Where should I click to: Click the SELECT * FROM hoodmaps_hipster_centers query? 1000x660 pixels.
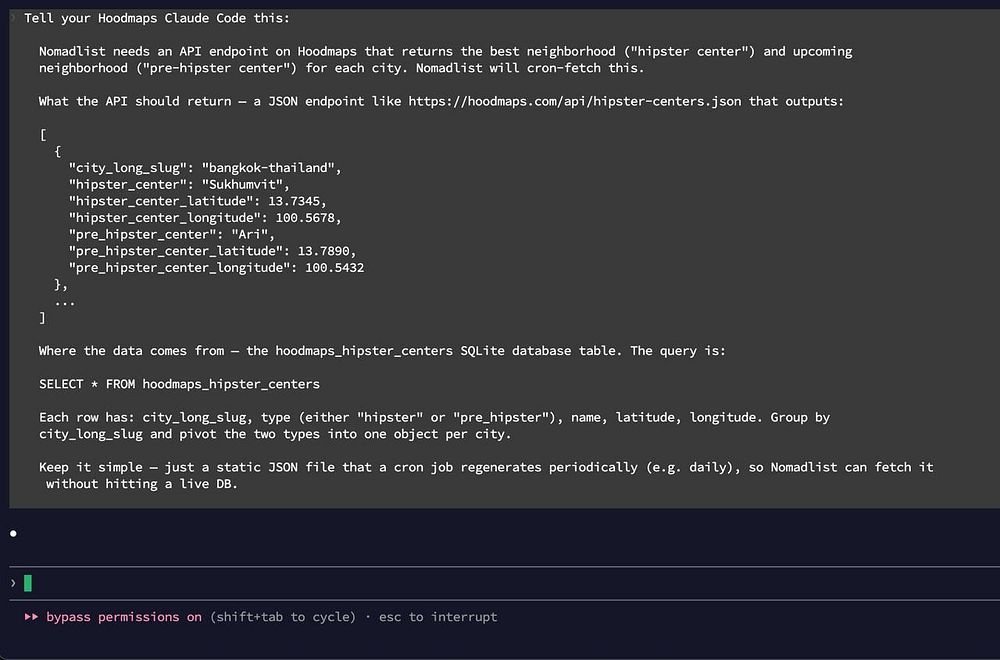point(179,384)
